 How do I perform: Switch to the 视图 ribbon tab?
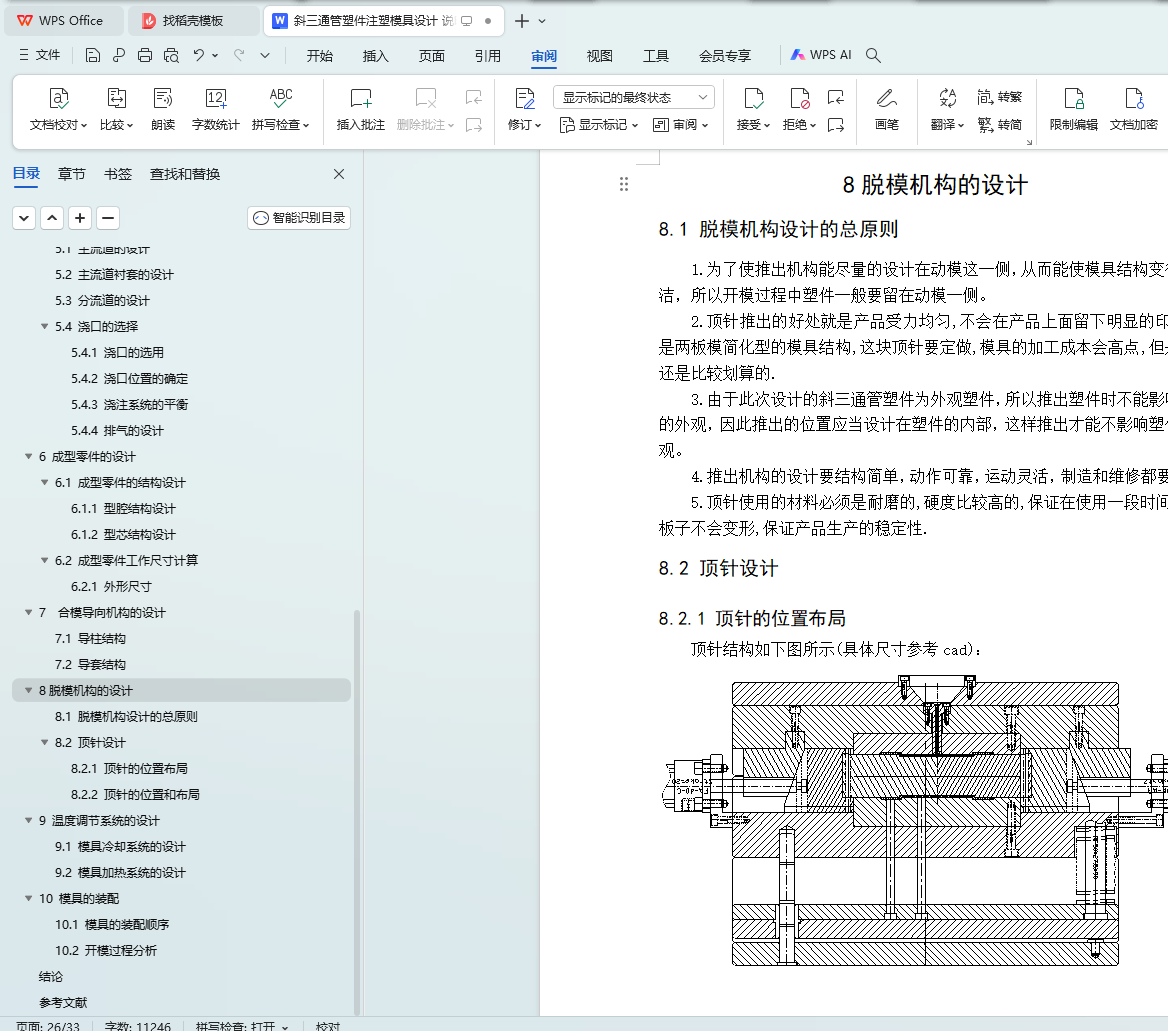[599, 56]
